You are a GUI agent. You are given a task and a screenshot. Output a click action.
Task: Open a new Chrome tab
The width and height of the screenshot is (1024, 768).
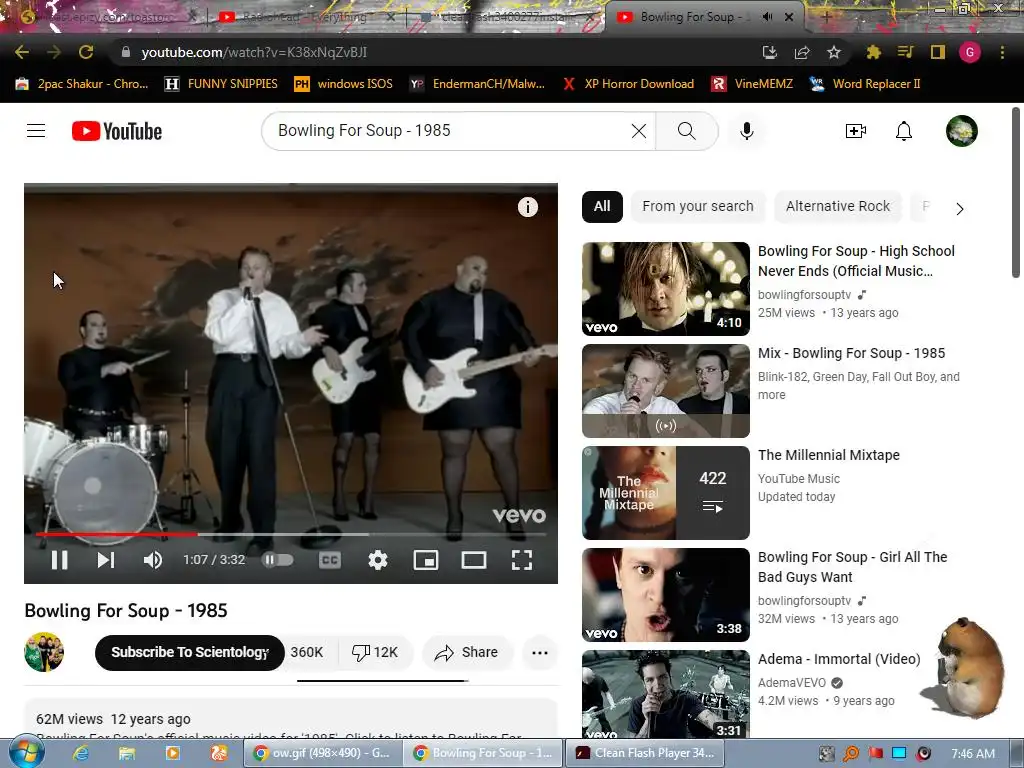click(x=825, y=17)
